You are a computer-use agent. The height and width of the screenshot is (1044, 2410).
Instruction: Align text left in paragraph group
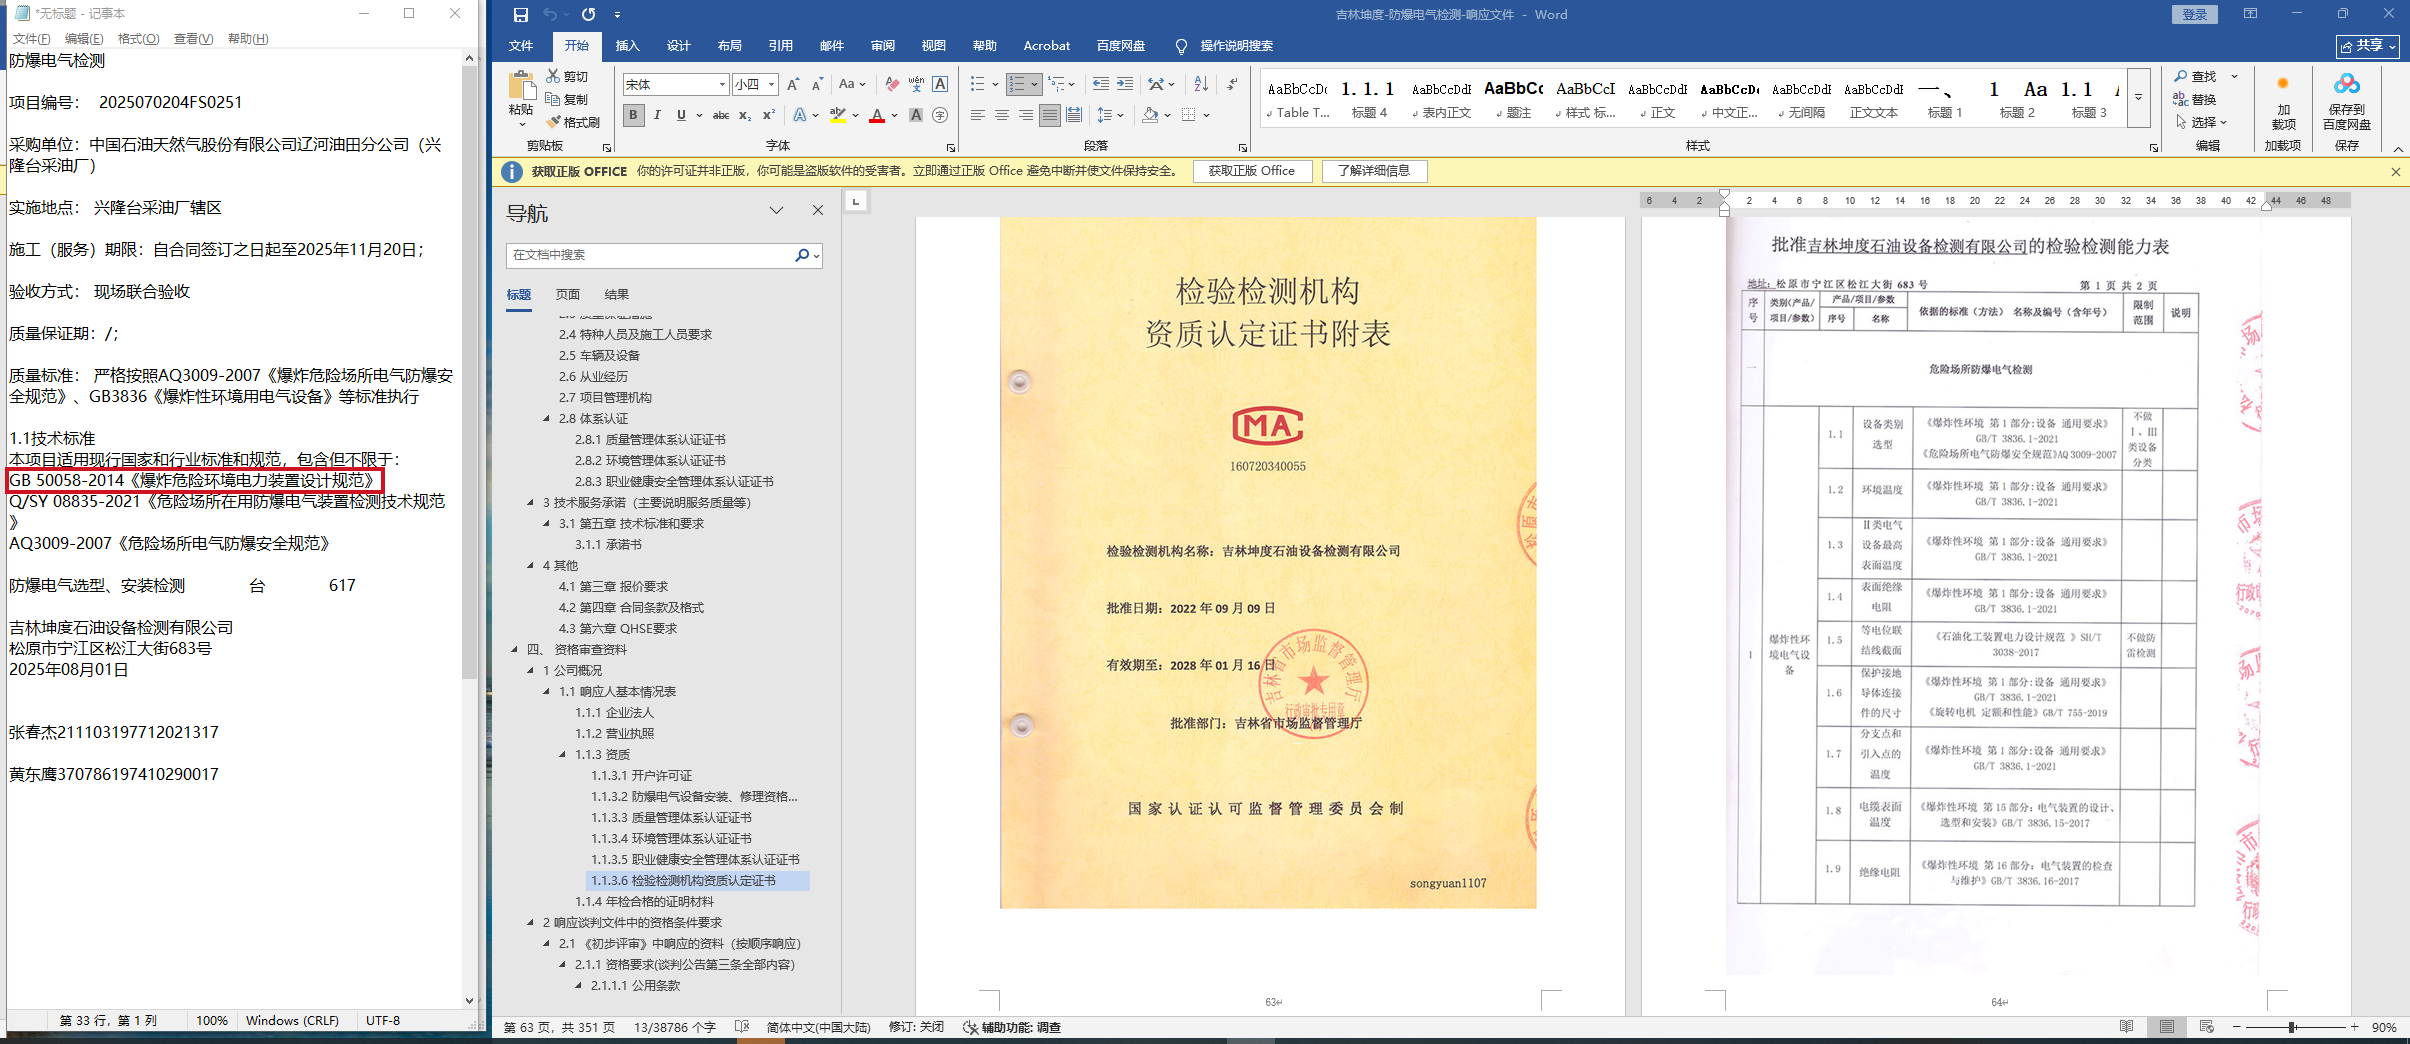tap(977, 115)
